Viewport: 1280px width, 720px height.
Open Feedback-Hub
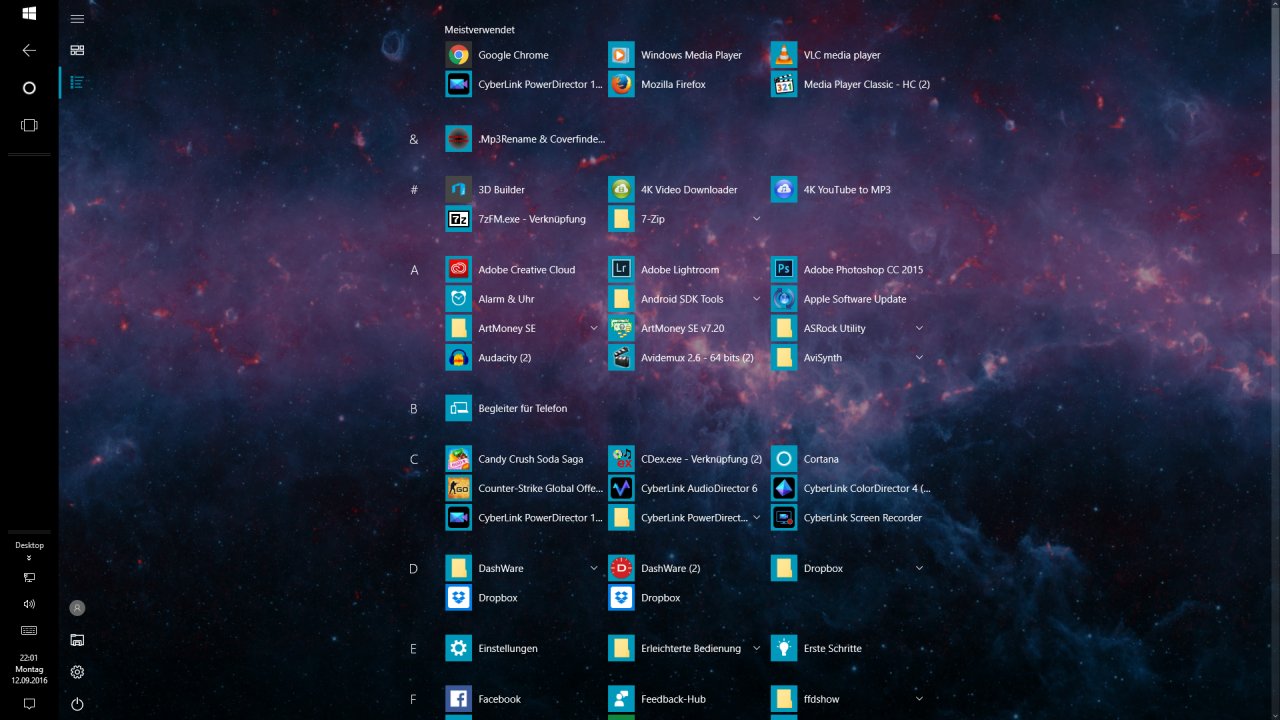(x=686, y=699)
